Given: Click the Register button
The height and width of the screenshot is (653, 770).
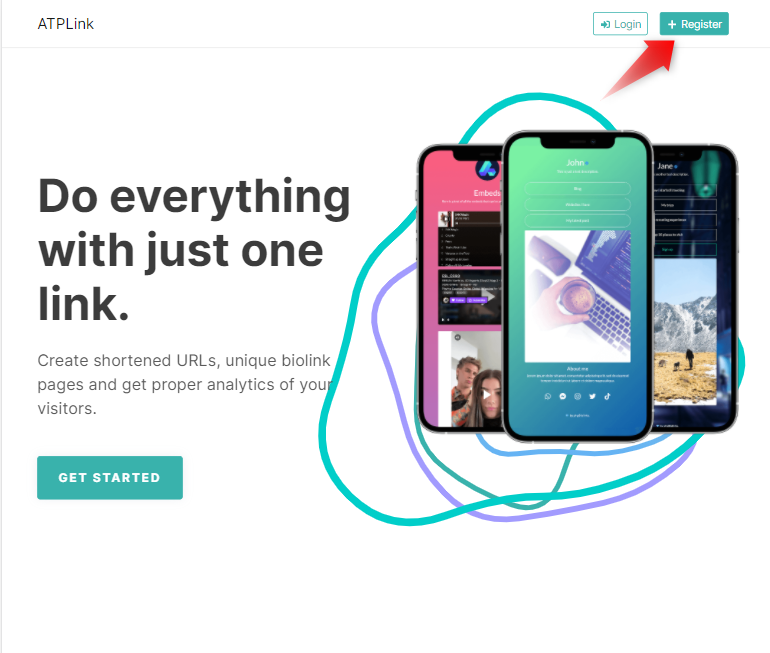Looking at the screenshot, I should coord(694,24).
